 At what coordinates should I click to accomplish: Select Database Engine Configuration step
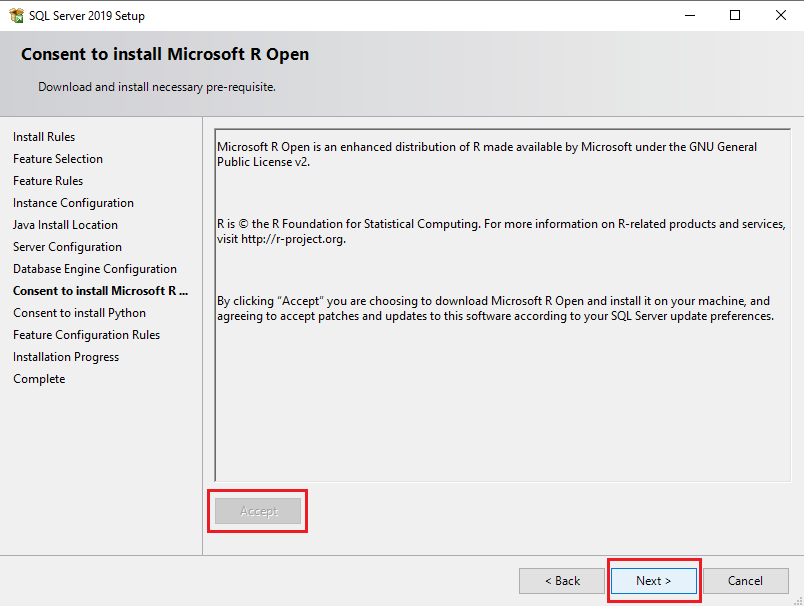click(95, 269)
